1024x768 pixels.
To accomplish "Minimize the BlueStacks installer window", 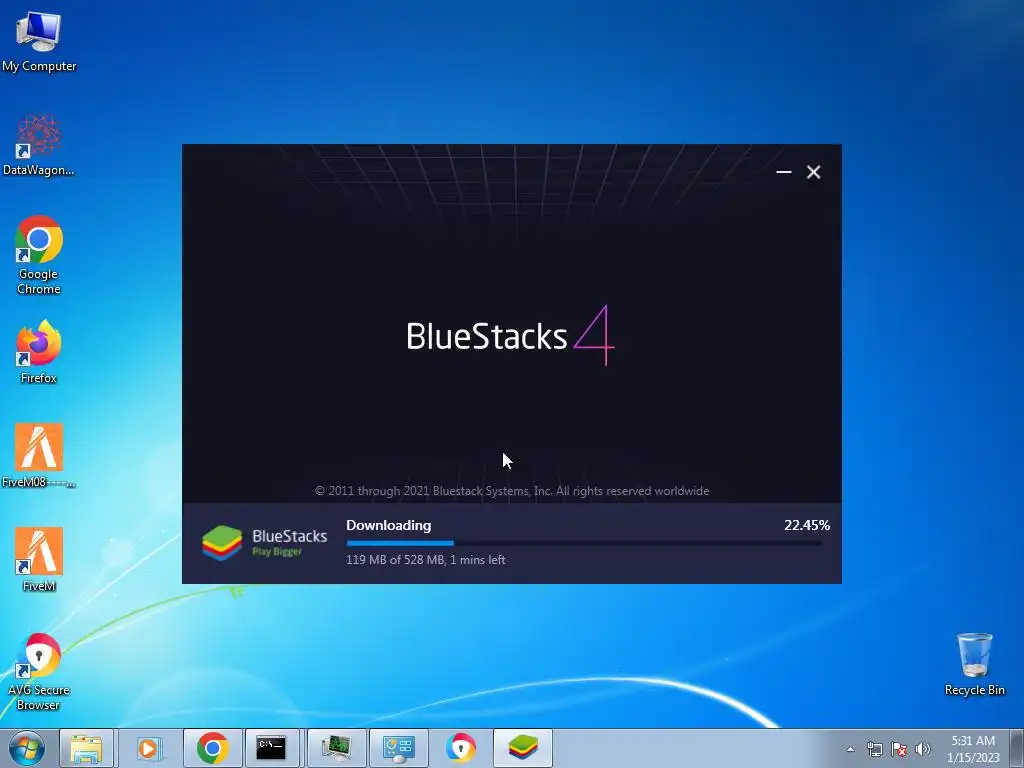I will tap(784, 172).
